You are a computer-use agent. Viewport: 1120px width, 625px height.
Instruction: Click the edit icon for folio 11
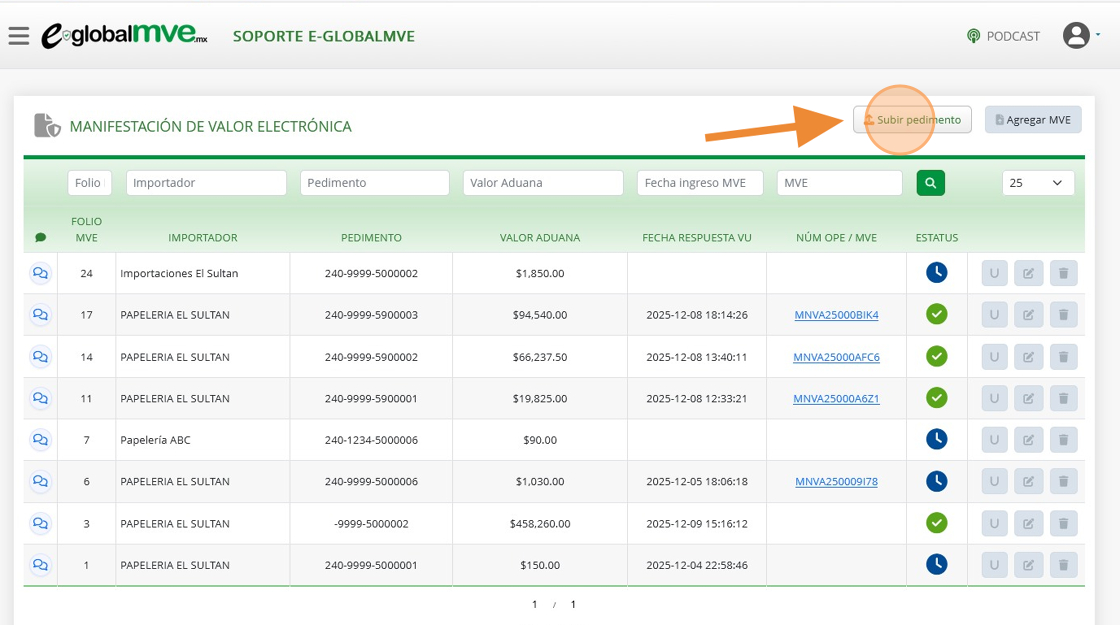[x=1029, y=398]
